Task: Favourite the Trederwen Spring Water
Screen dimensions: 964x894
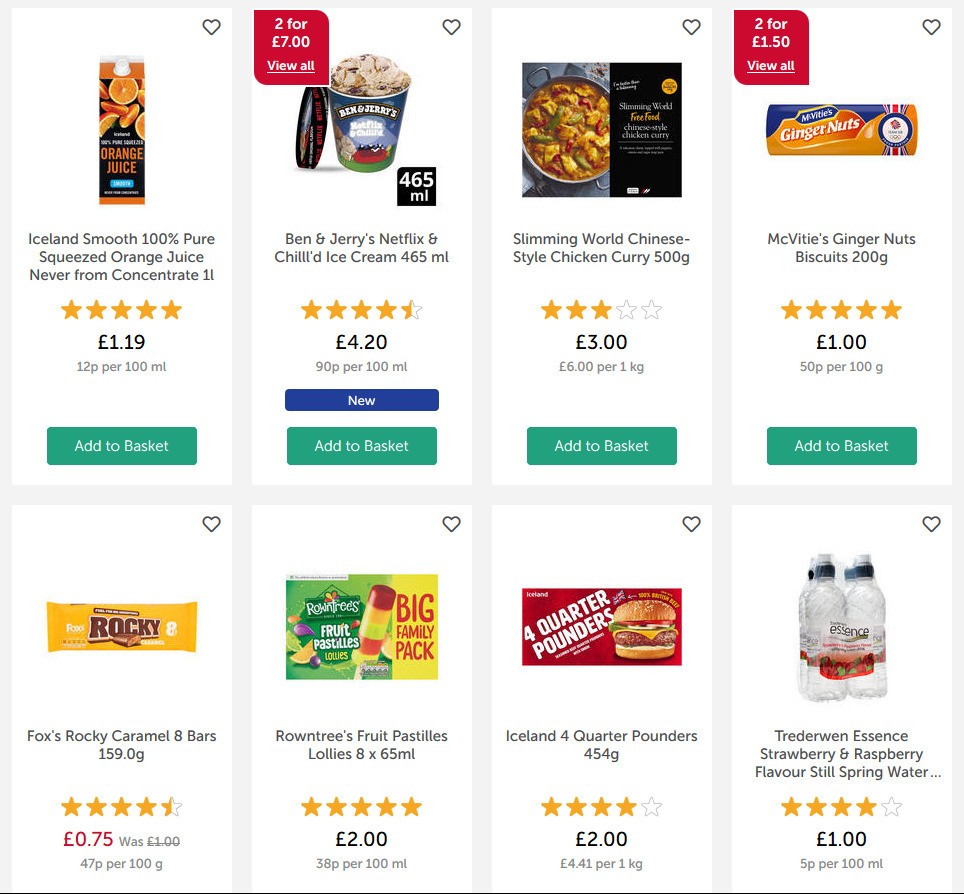Action: point(931,524)
